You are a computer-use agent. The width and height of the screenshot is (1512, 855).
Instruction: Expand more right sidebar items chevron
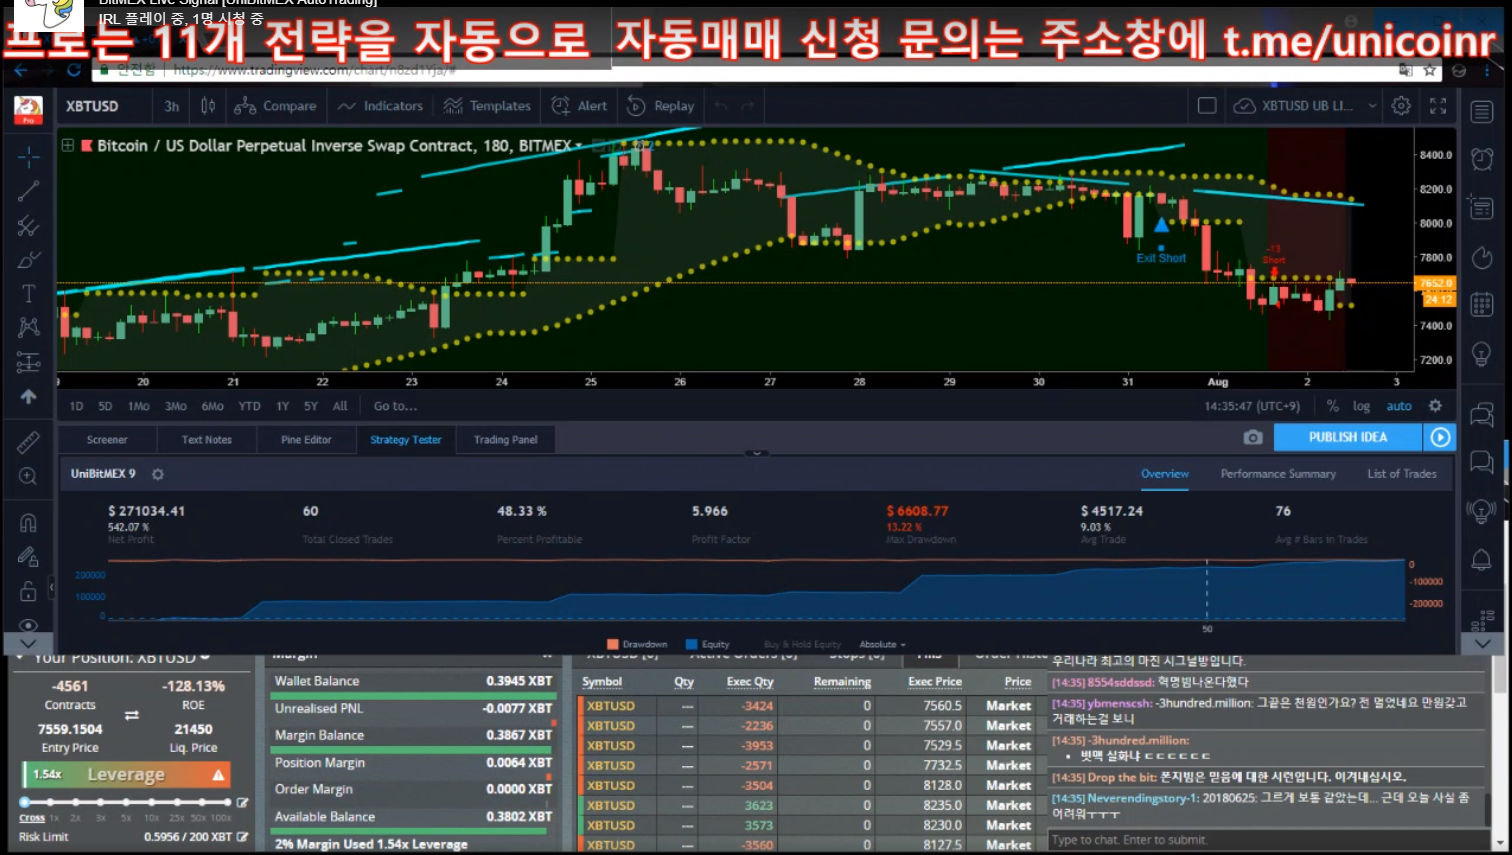click(x=1482, y=643)
